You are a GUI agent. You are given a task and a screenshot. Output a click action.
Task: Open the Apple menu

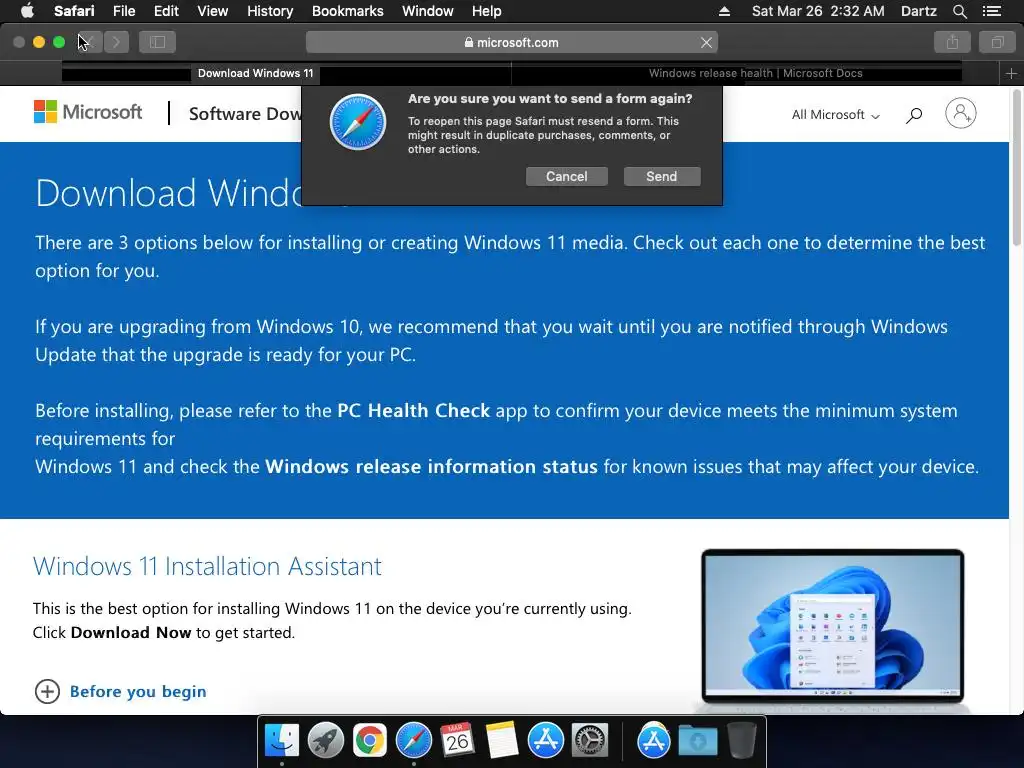point(27,11)
